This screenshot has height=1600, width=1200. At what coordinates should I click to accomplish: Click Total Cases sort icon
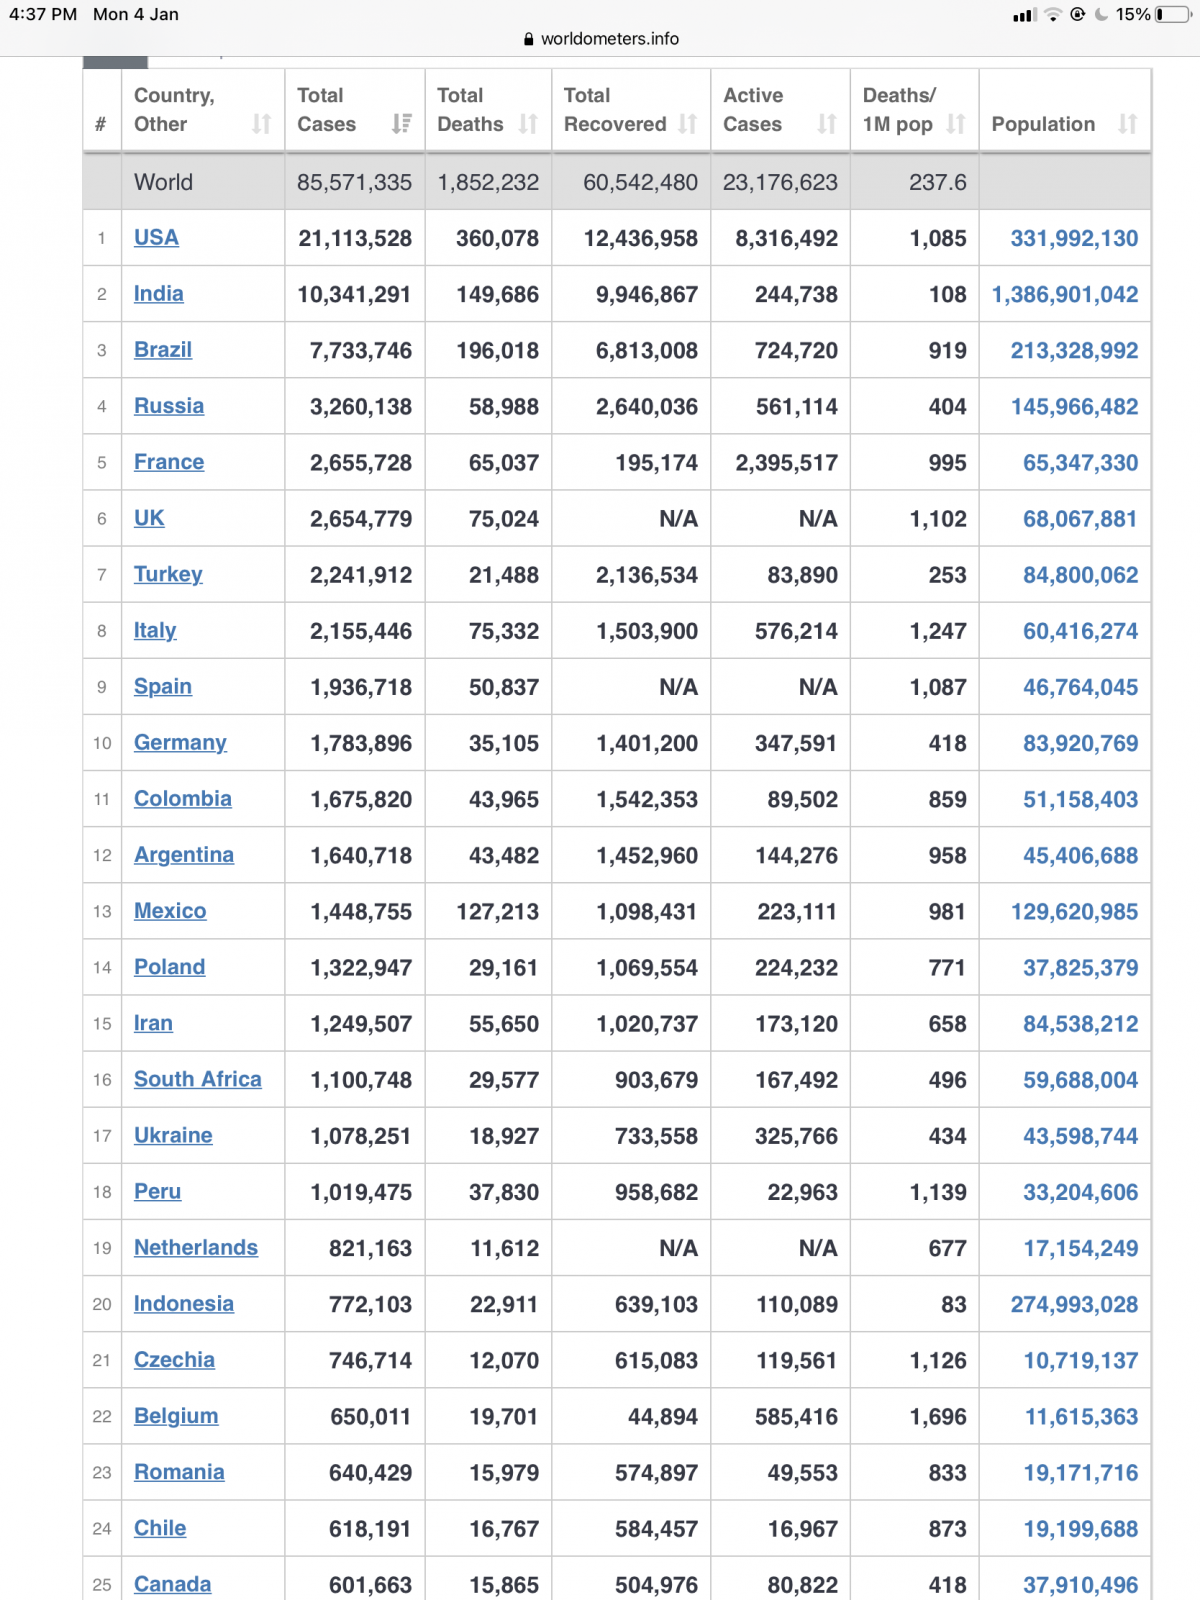click(401, 124)
